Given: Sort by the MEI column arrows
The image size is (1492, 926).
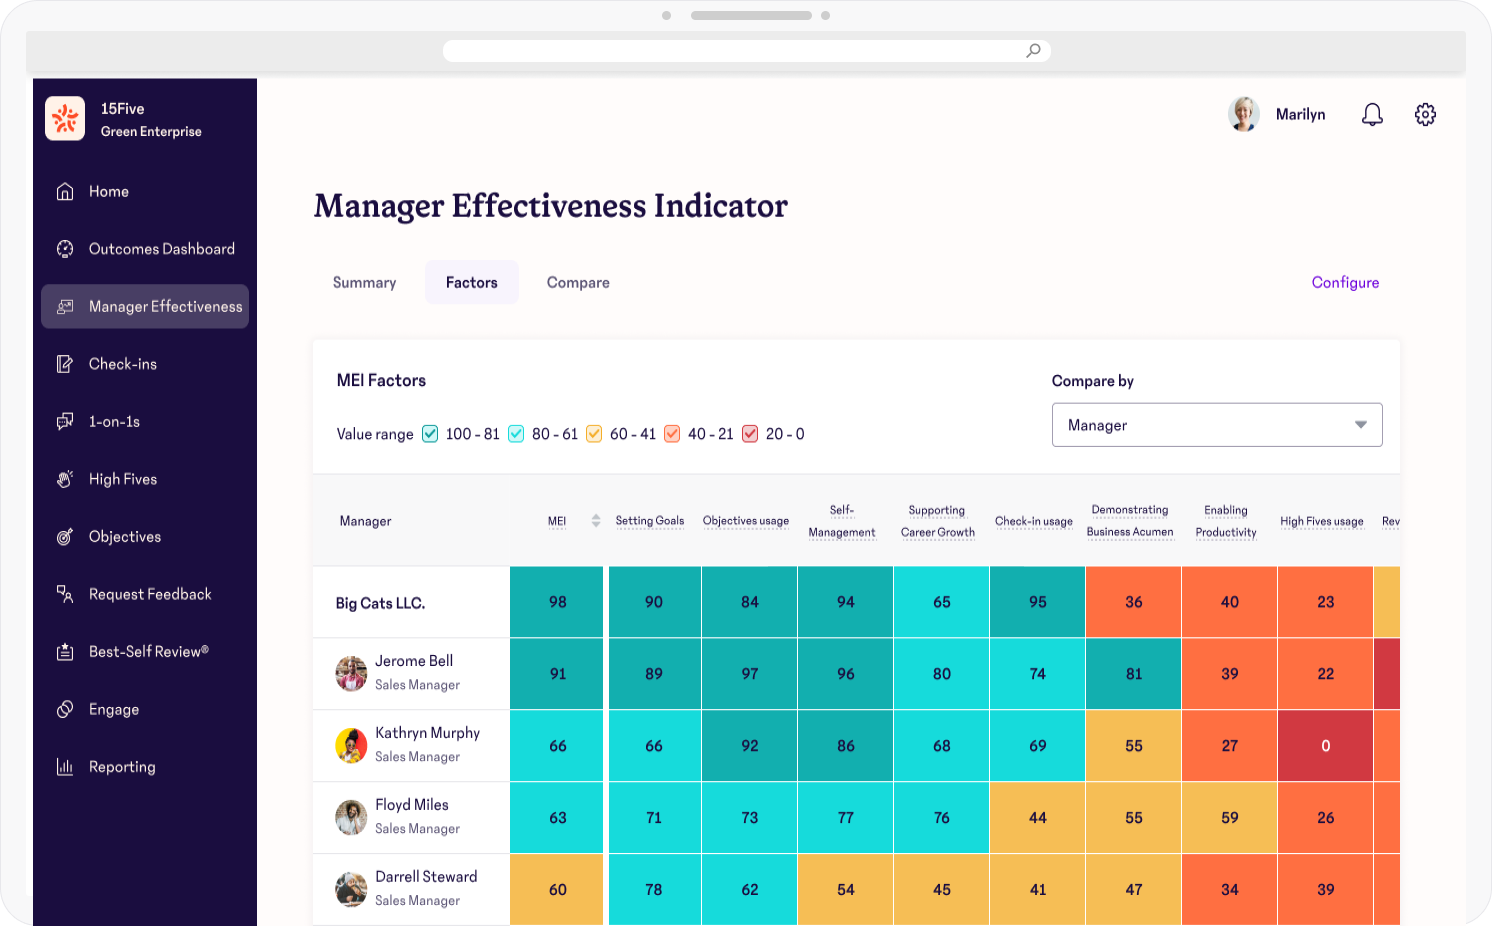Looking at the screenshot, I should [x=596, y=521].
